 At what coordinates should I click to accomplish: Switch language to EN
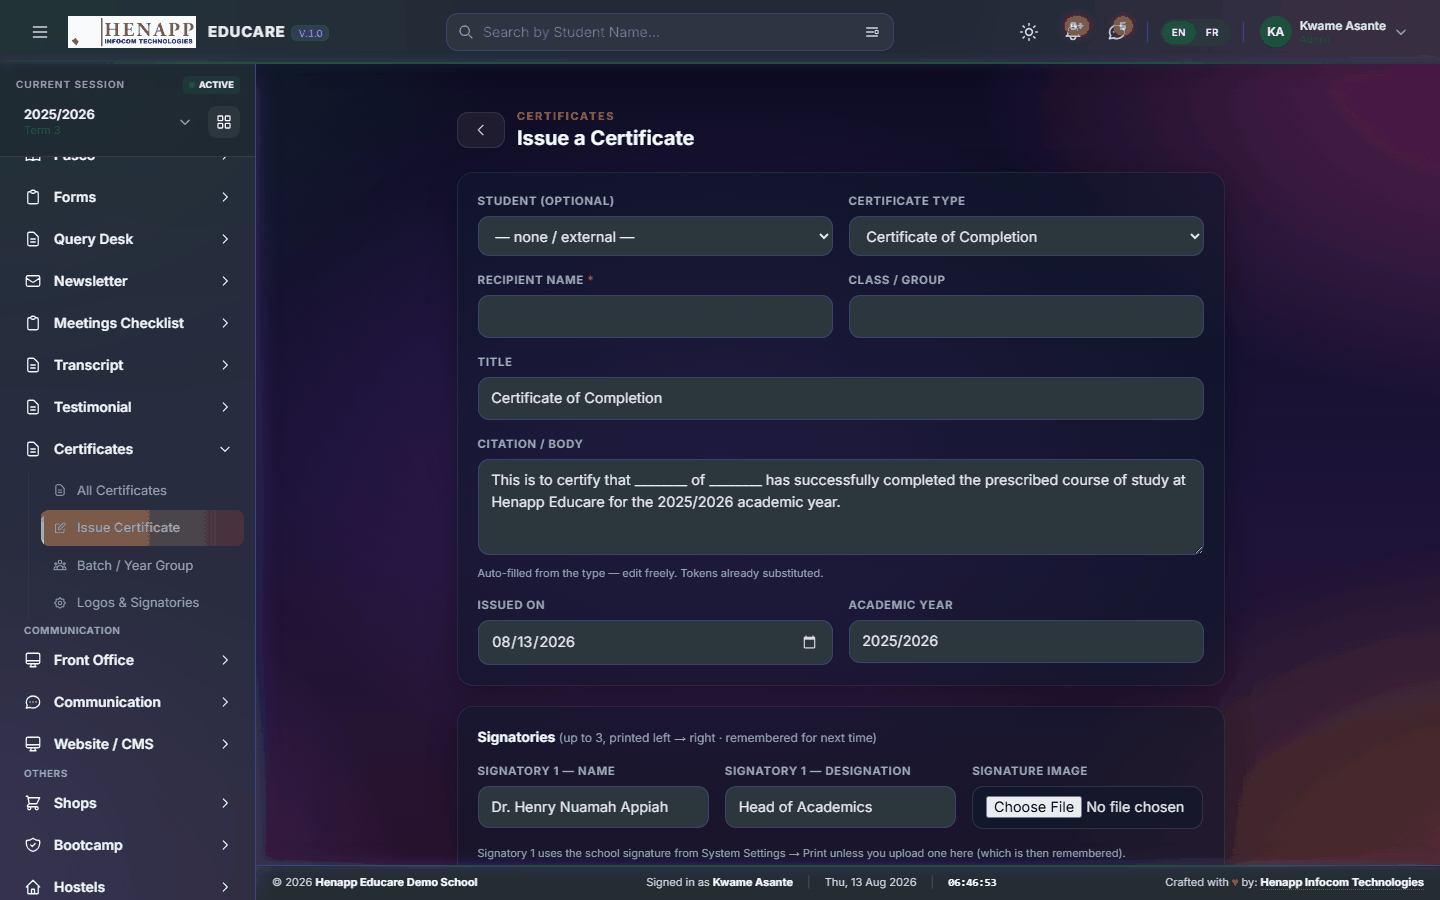pos(1179,32)
